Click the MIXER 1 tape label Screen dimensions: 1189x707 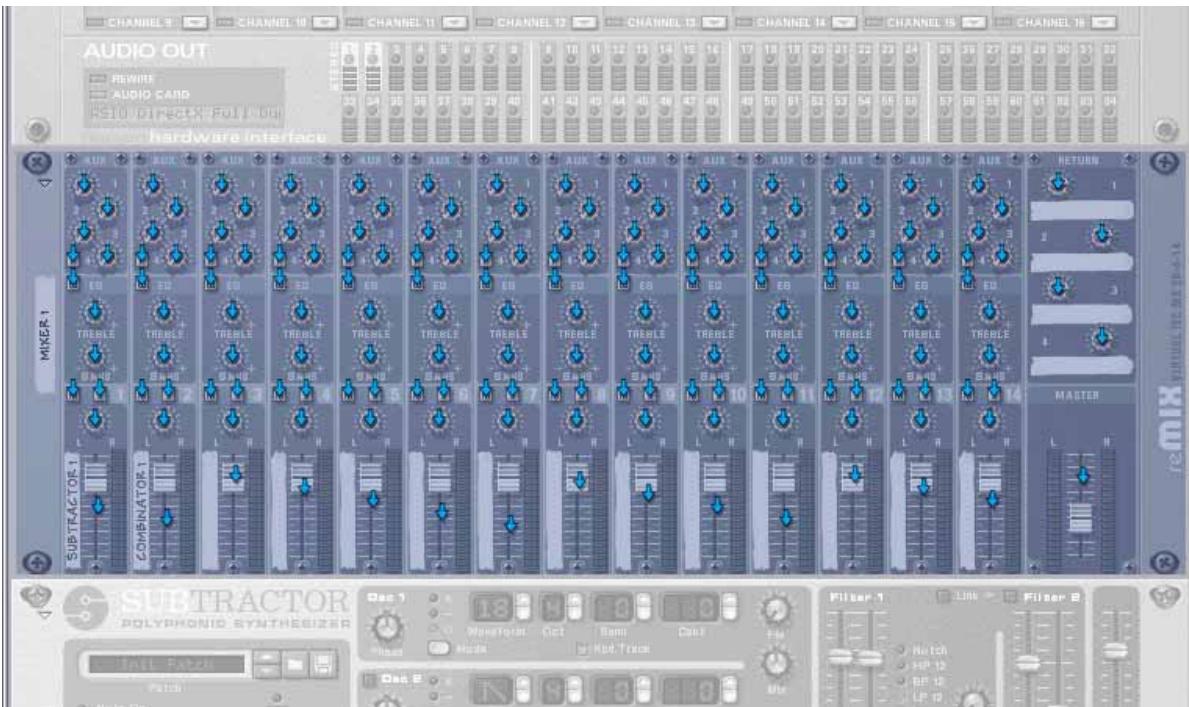[44, 335]
